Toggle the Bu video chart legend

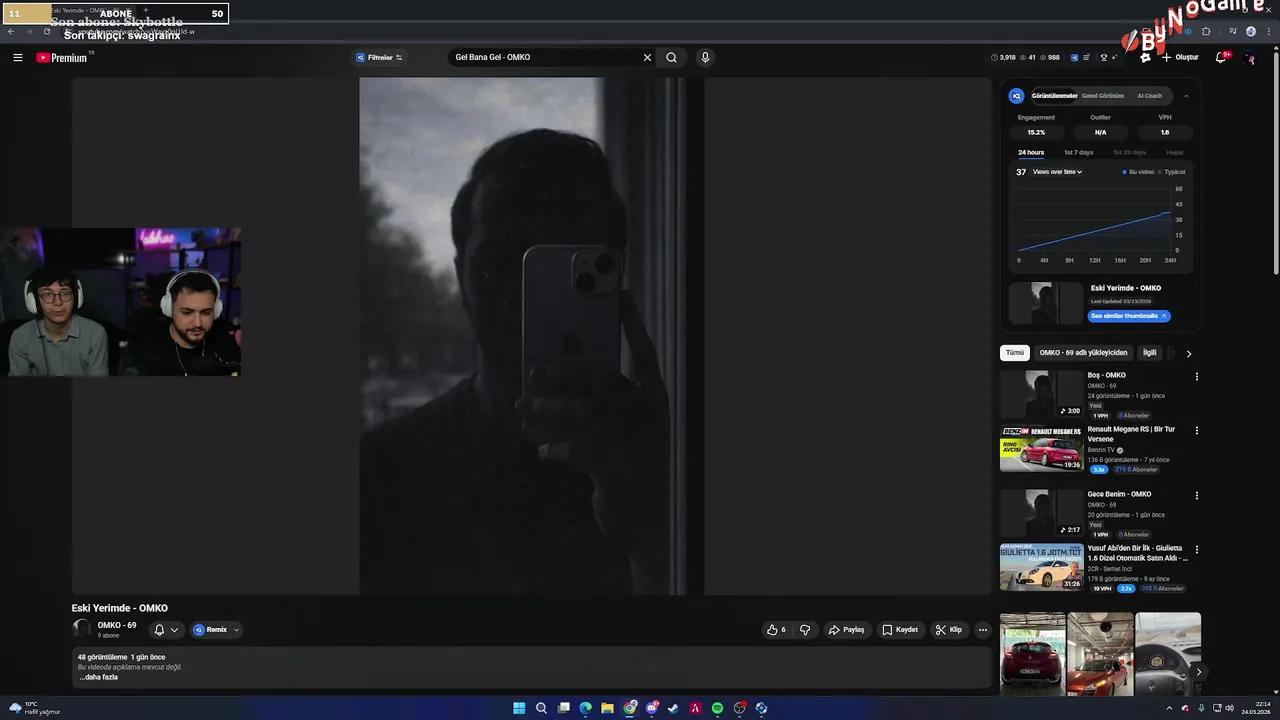(x=1138, y=172)
